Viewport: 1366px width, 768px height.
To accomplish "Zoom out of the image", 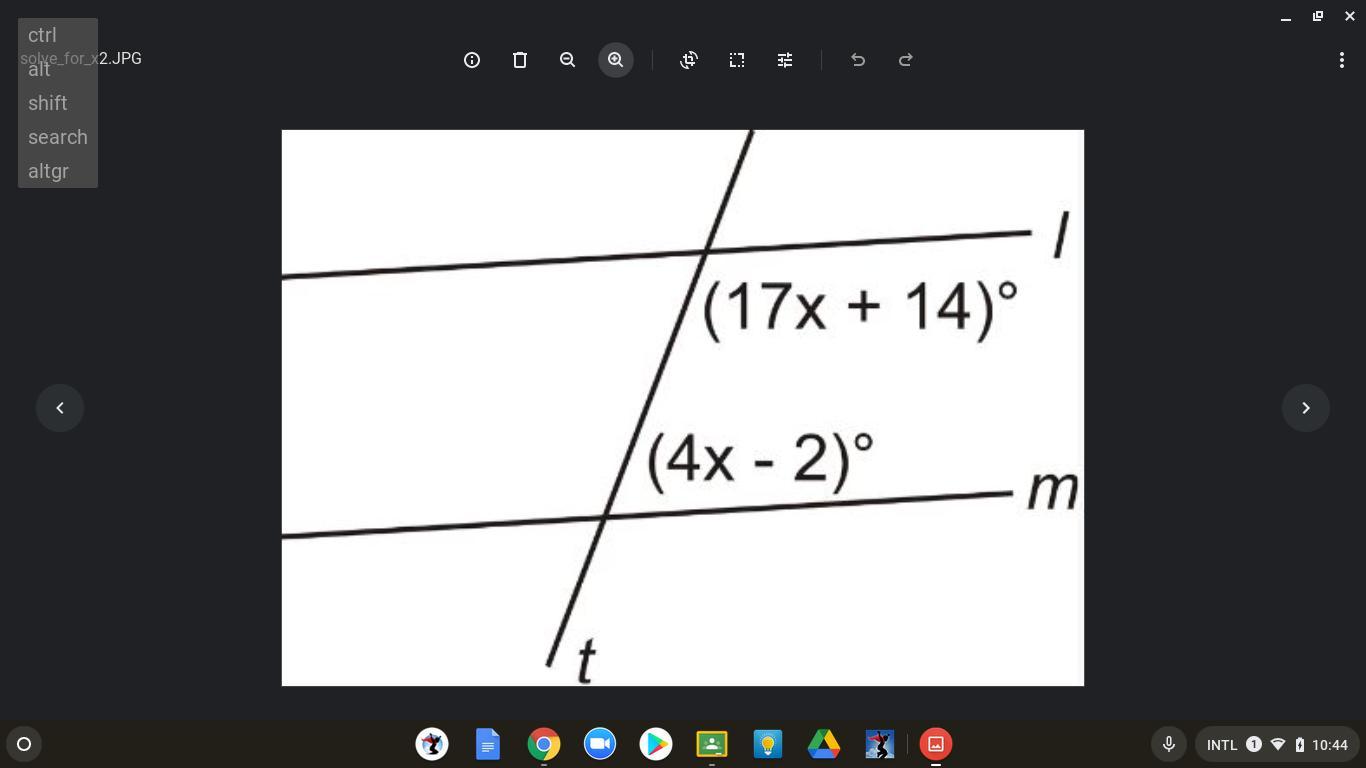I will [x=568, y=60].
